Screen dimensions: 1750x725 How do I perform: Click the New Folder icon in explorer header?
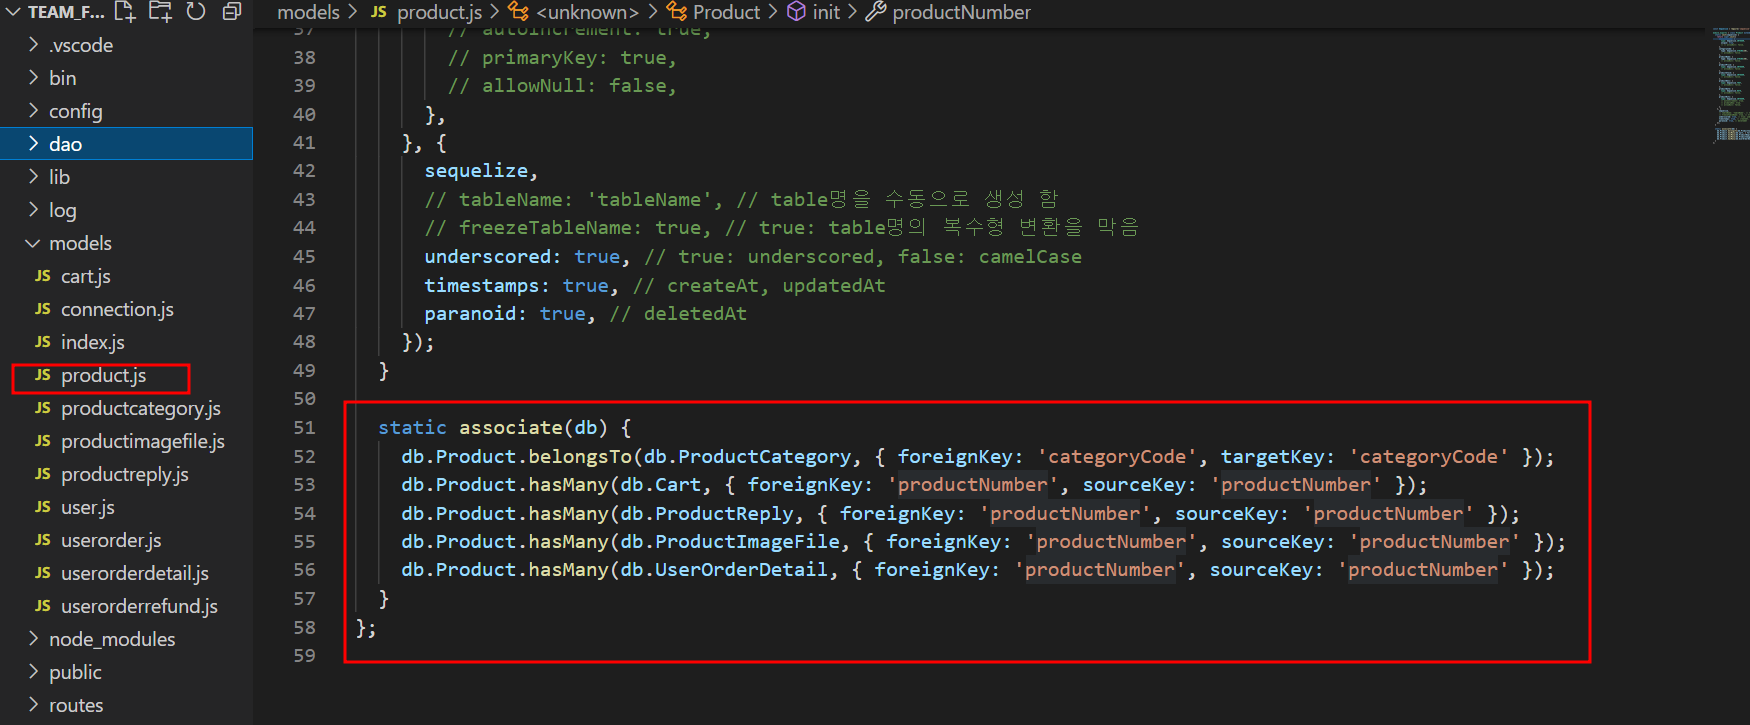(160, 12)
